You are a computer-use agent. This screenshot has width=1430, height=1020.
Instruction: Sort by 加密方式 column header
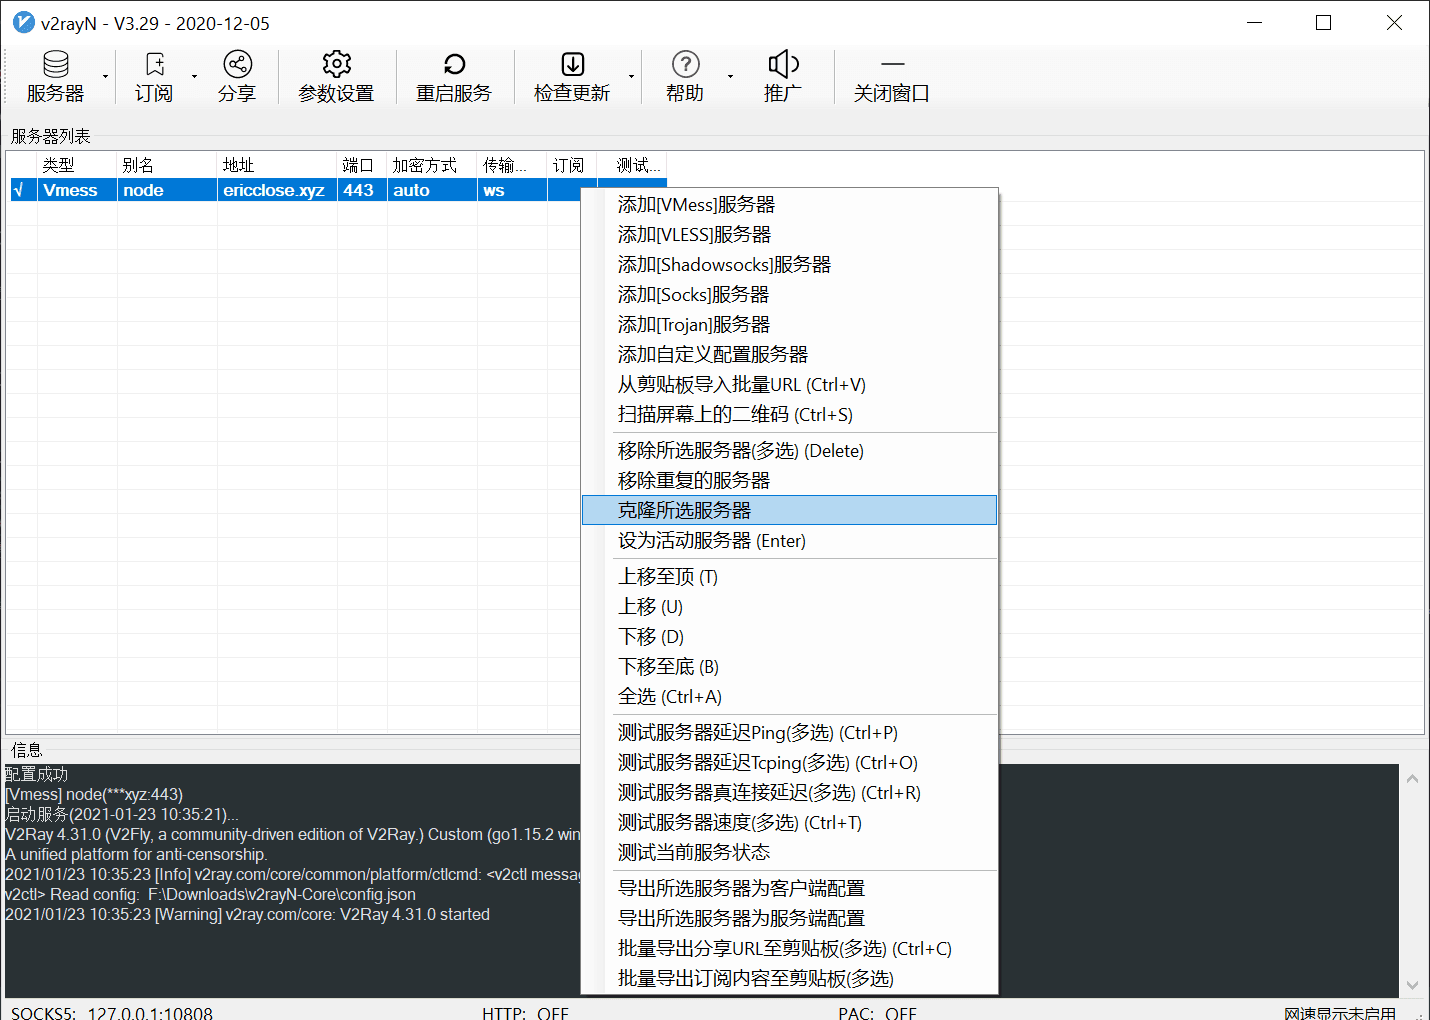[432, 165]
